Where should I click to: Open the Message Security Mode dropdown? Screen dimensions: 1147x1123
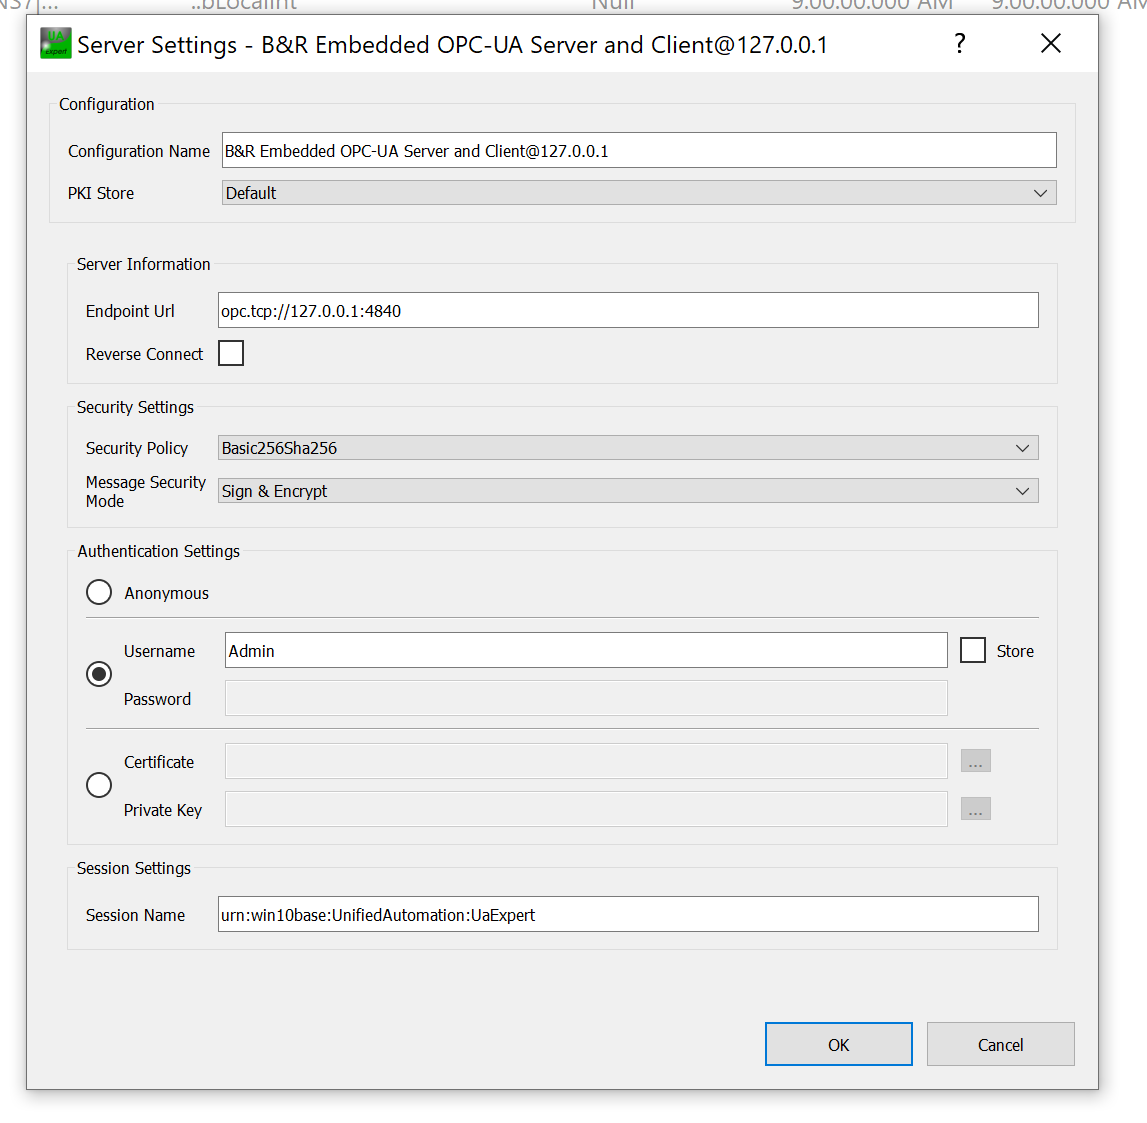628,491
